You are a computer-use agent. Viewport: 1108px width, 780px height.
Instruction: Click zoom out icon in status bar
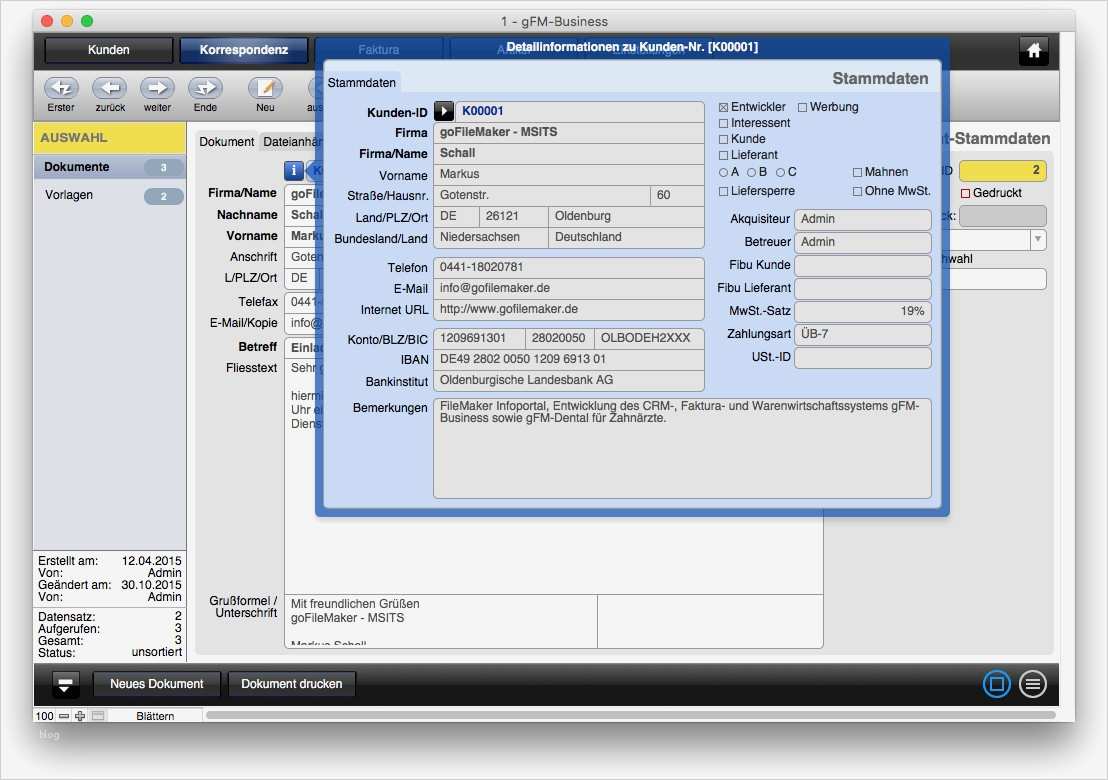(x=64, y=716)
